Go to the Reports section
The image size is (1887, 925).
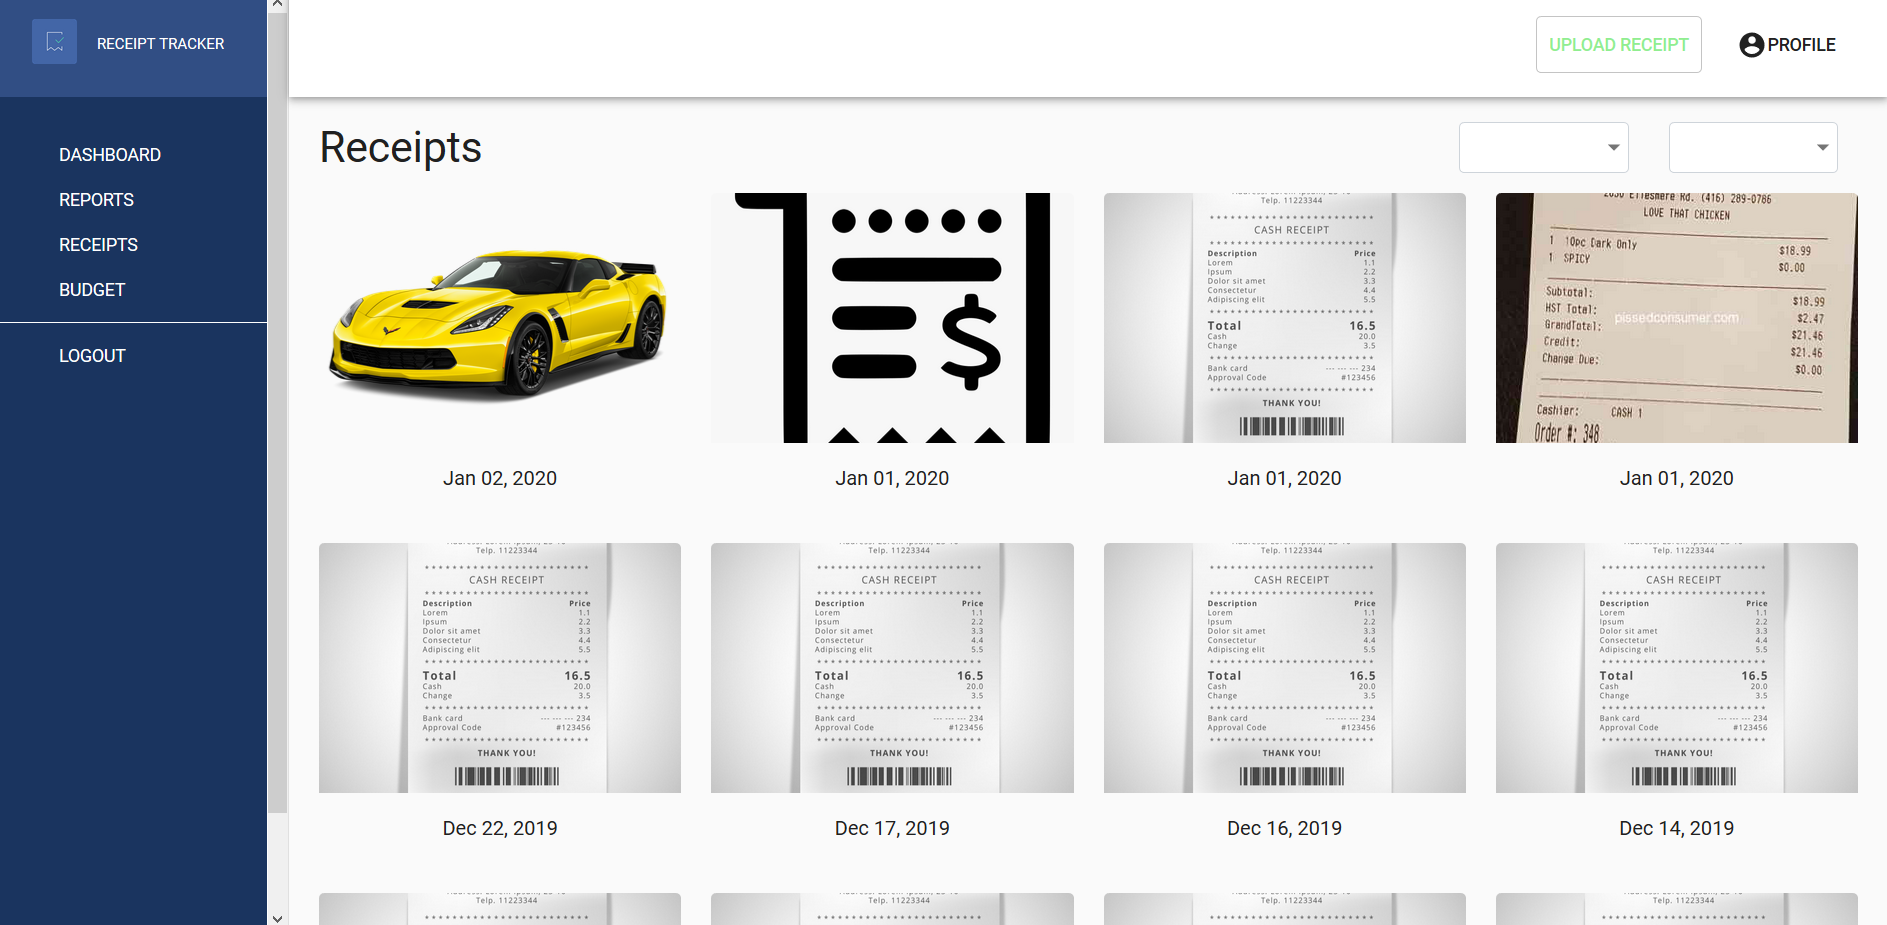tap(96, 200)
